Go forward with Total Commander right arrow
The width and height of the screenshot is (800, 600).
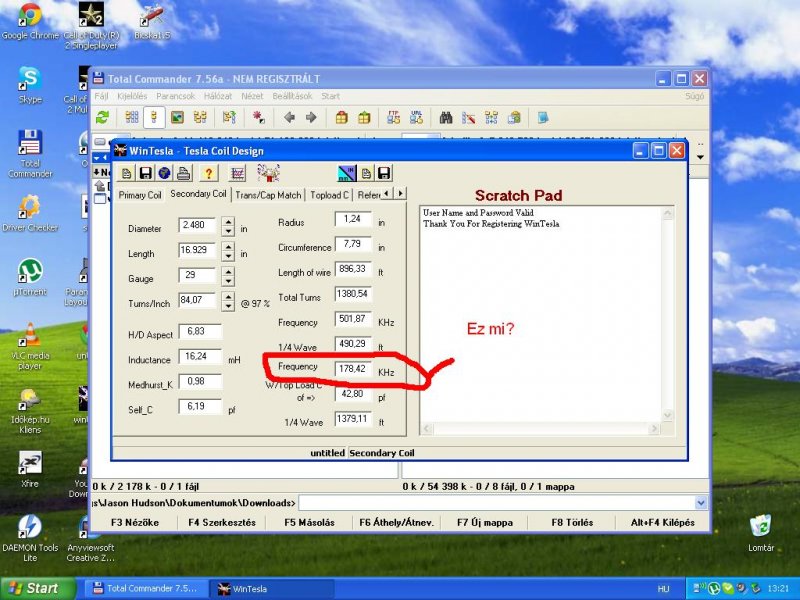point(311,118)
